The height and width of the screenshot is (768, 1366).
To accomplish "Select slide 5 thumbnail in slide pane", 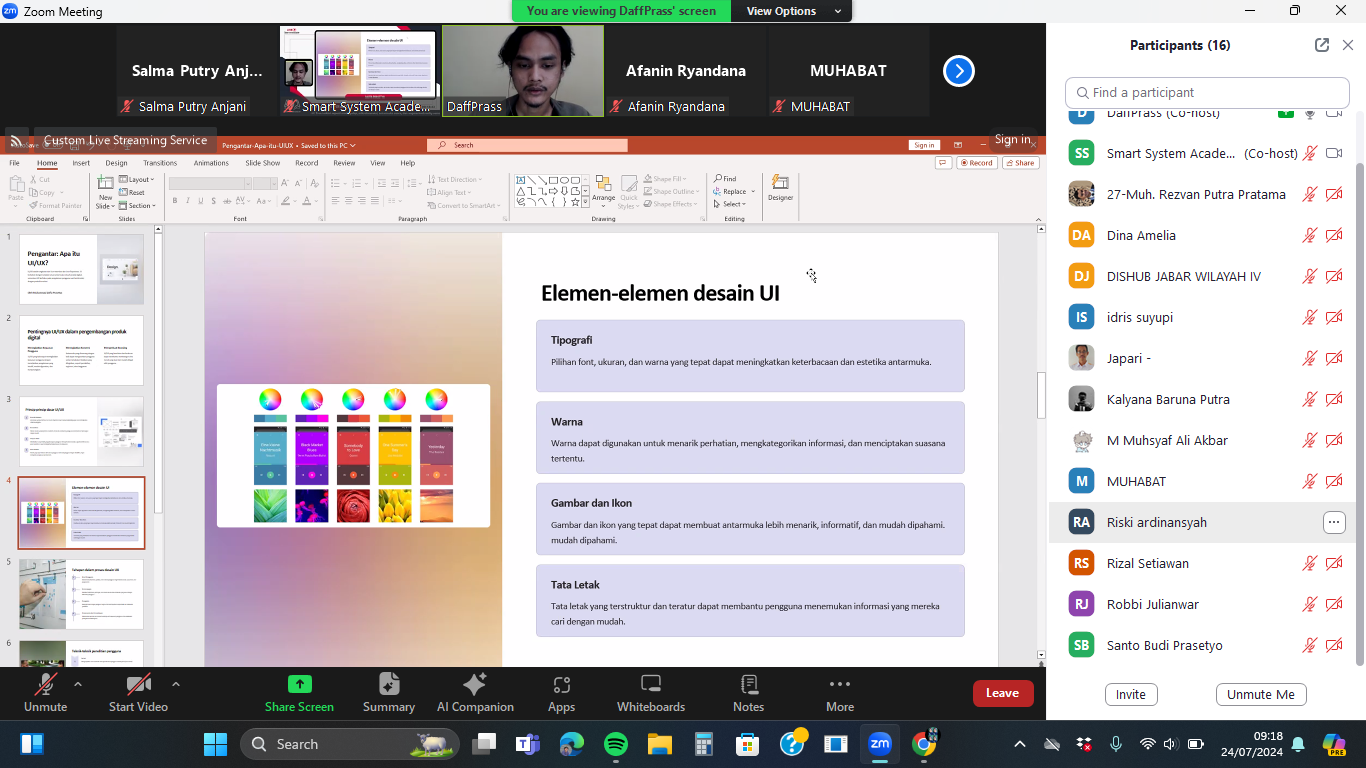I will click(82, 594).
